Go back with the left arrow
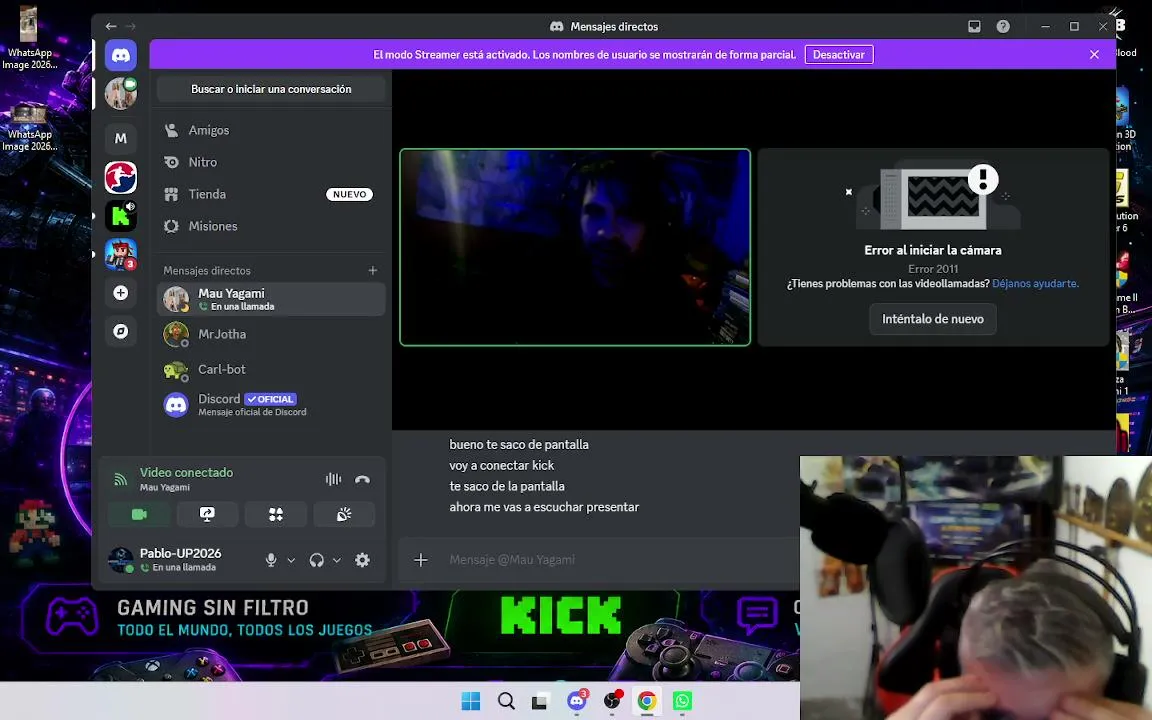Viewport: 1152px width, 720px height. coord(111,26)
